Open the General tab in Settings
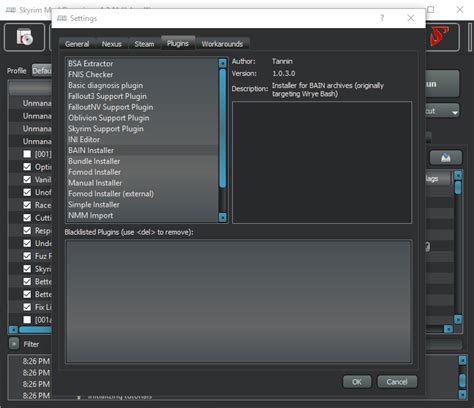The height and width of the screenshot is (408, 474). point(77,44)
